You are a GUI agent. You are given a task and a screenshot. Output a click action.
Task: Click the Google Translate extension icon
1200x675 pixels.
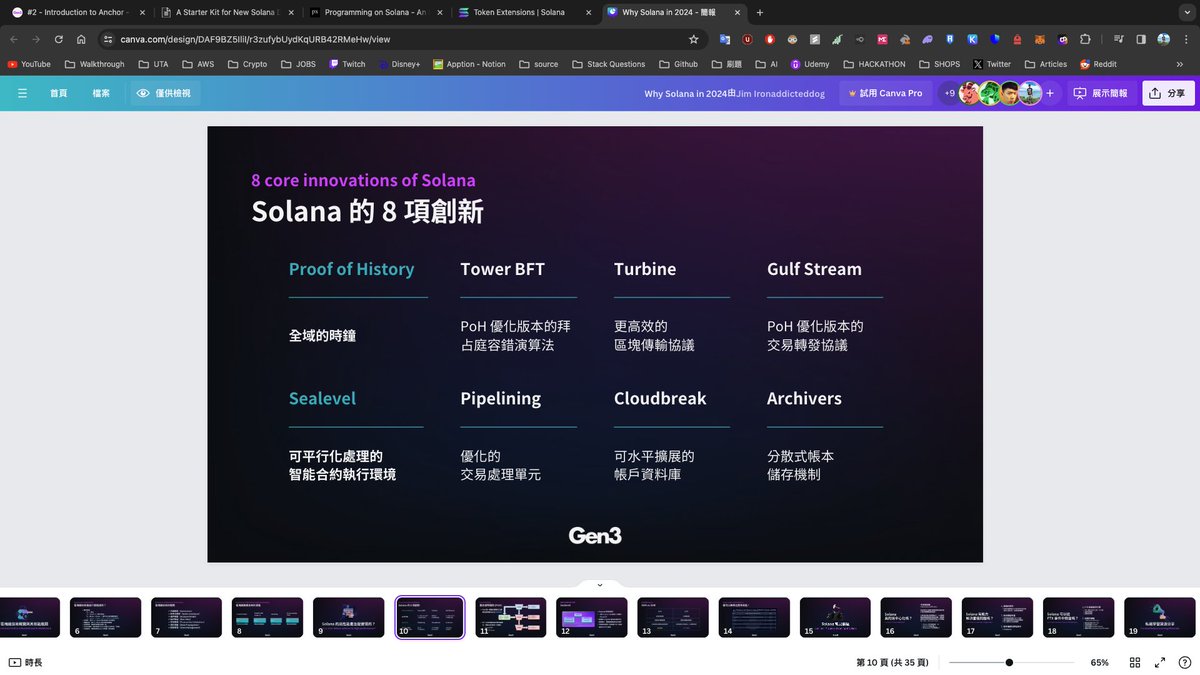(725, 39)
